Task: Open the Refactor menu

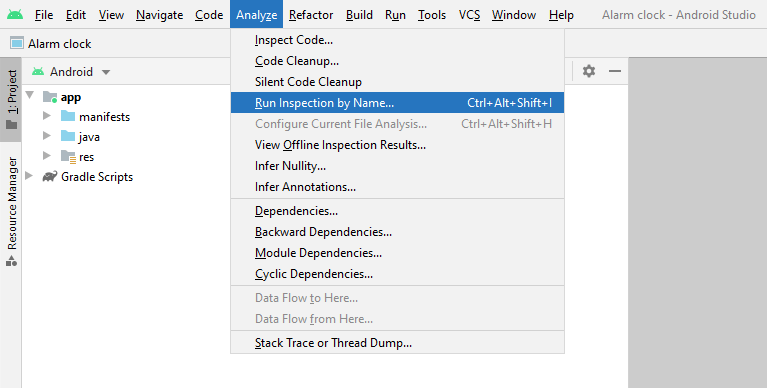Action: (x=311, y=15)
